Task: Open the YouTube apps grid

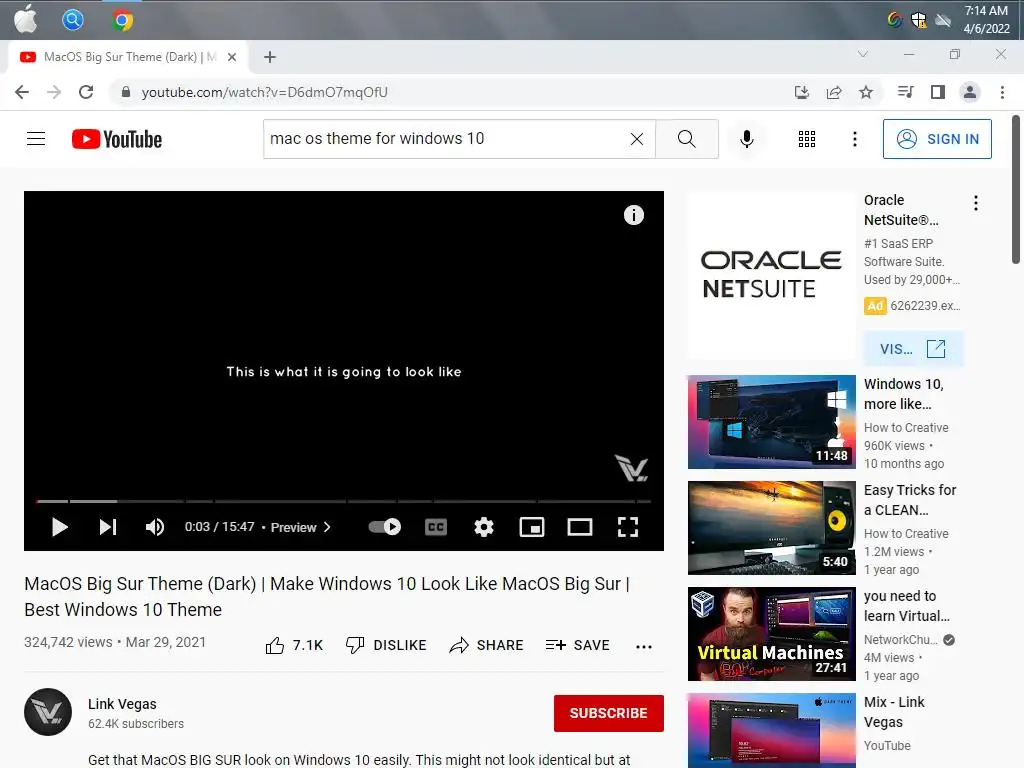Action: [807, 138]
